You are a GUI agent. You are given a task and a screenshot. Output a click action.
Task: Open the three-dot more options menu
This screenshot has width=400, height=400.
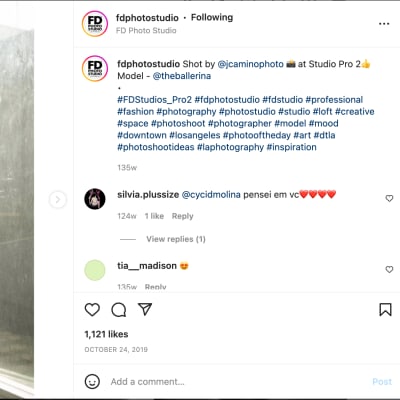[x=384, y=24]
